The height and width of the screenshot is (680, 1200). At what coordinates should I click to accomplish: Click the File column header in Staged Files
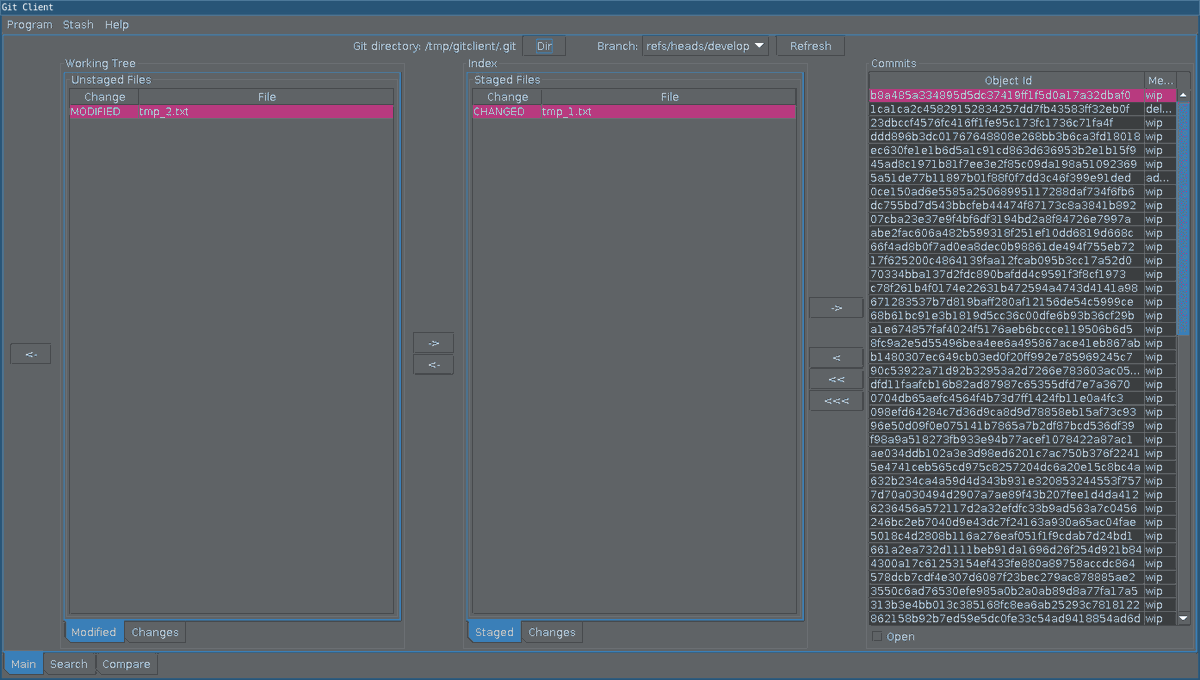[x=670, y=97]
